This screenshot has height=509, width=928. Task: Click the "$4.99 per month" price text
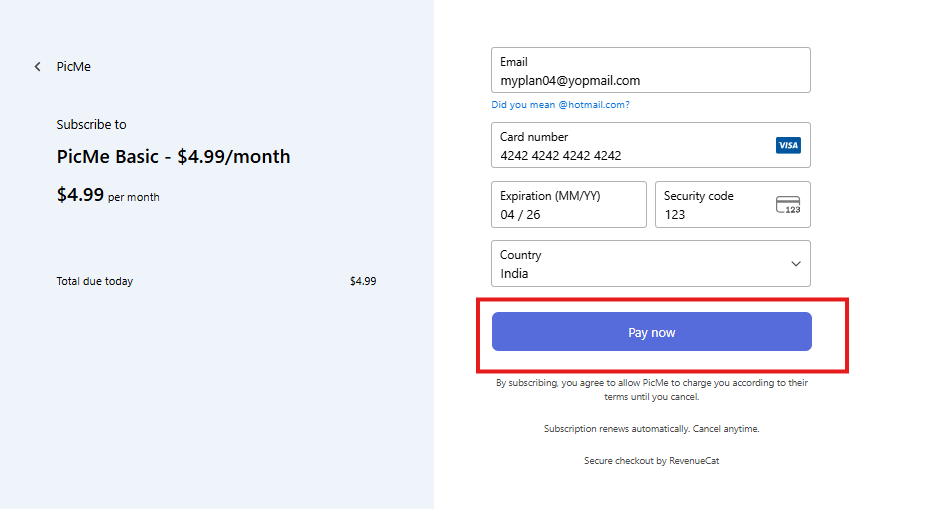pos(108,196)
